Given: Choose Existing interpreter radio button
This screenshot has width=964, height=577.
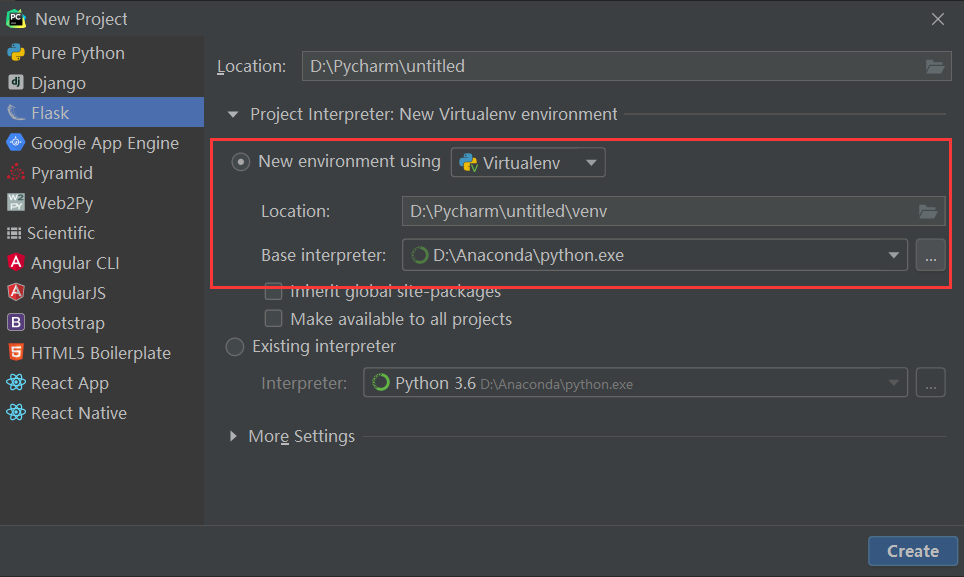Looking at the screenshot, I should coord(235,347).
